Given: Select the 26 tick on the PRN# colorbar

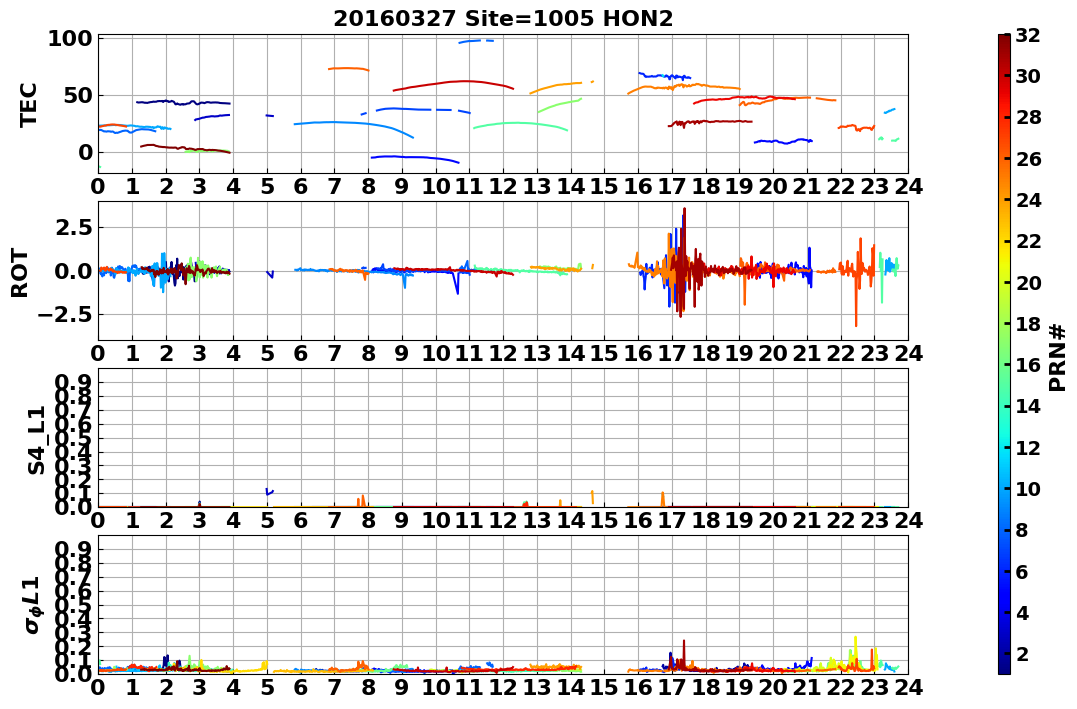Looking at the screenshot, I should point(1028,159).
